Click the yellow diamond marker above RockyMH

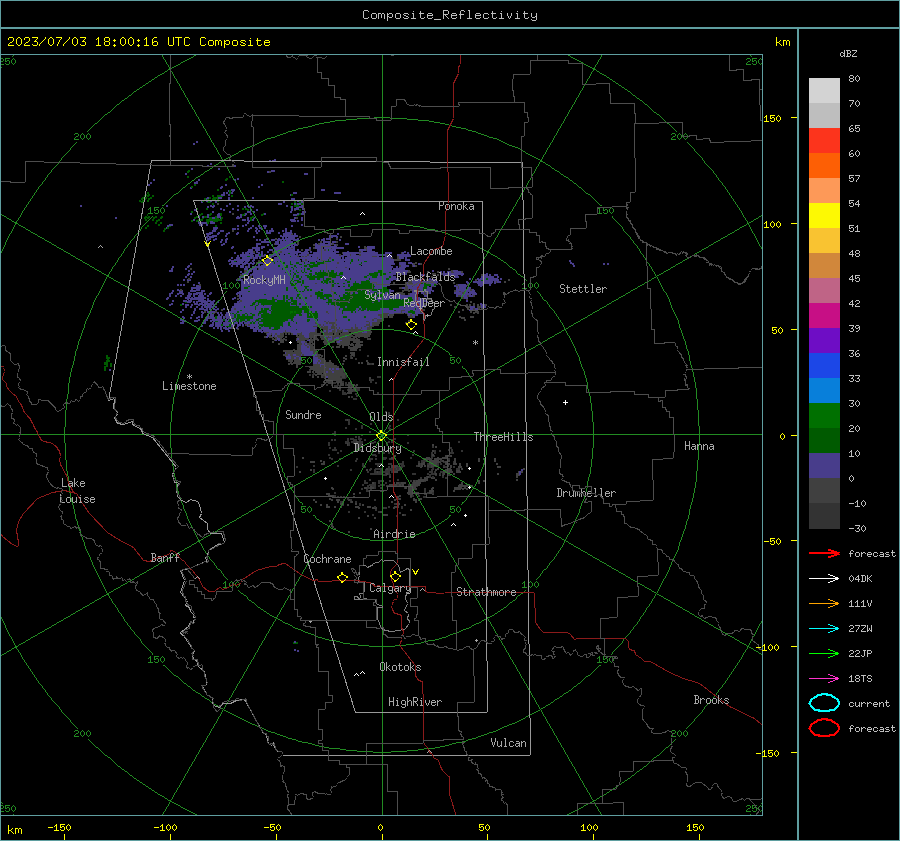[267, 261]
